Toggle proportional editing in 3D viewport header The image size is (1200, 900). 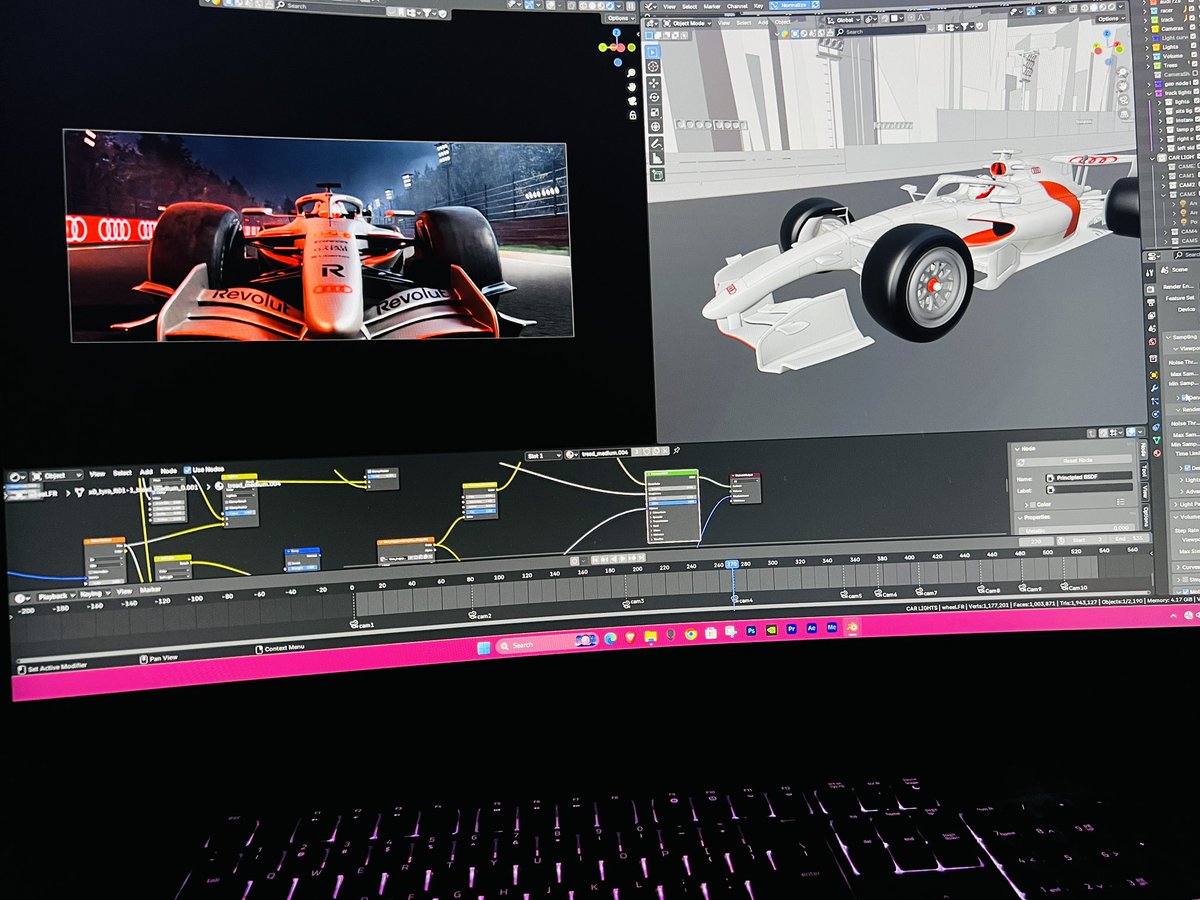click(912, 18)
